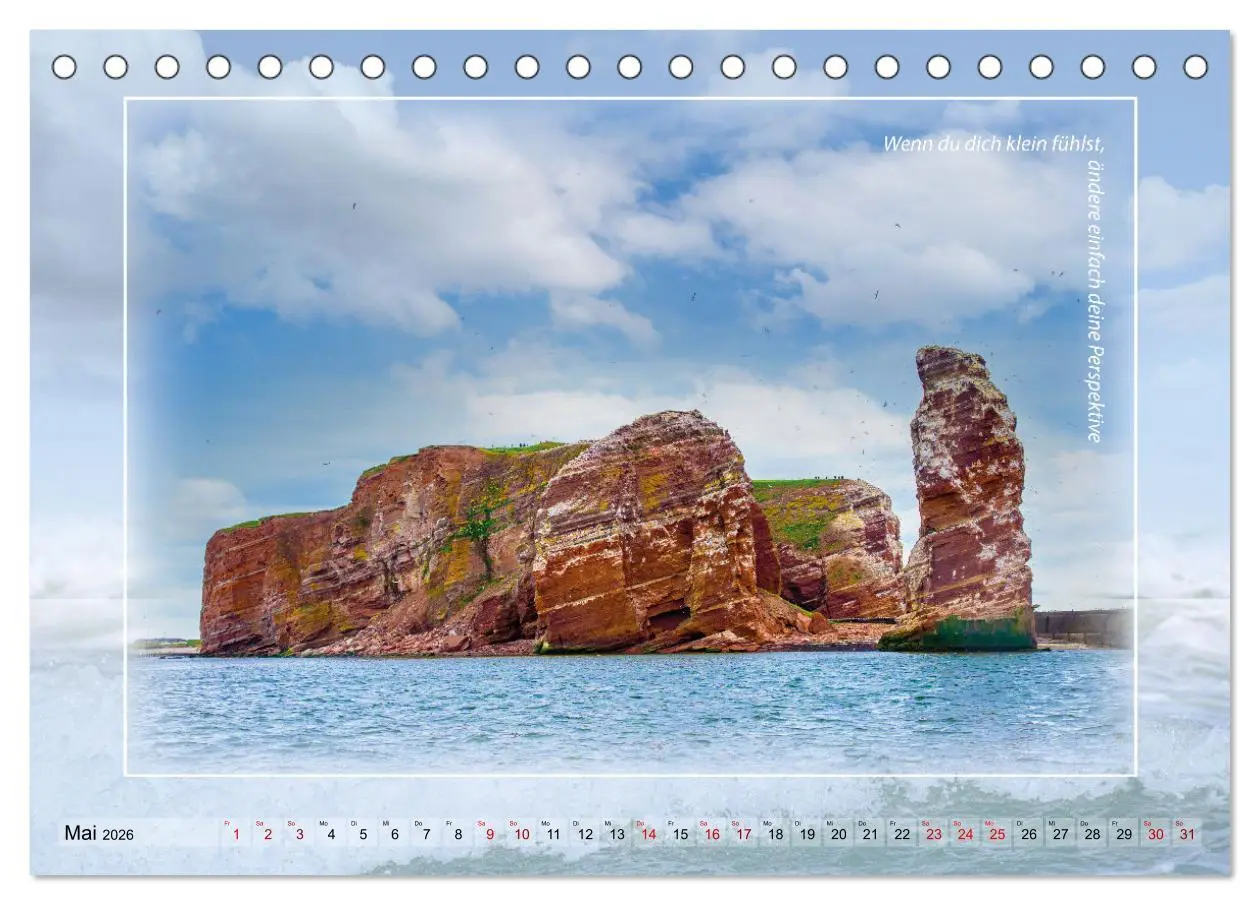The width and height of the screenshot is (1260, 905).
Task: Click day 29 in the date row
Action: (x=1123, y=833)
